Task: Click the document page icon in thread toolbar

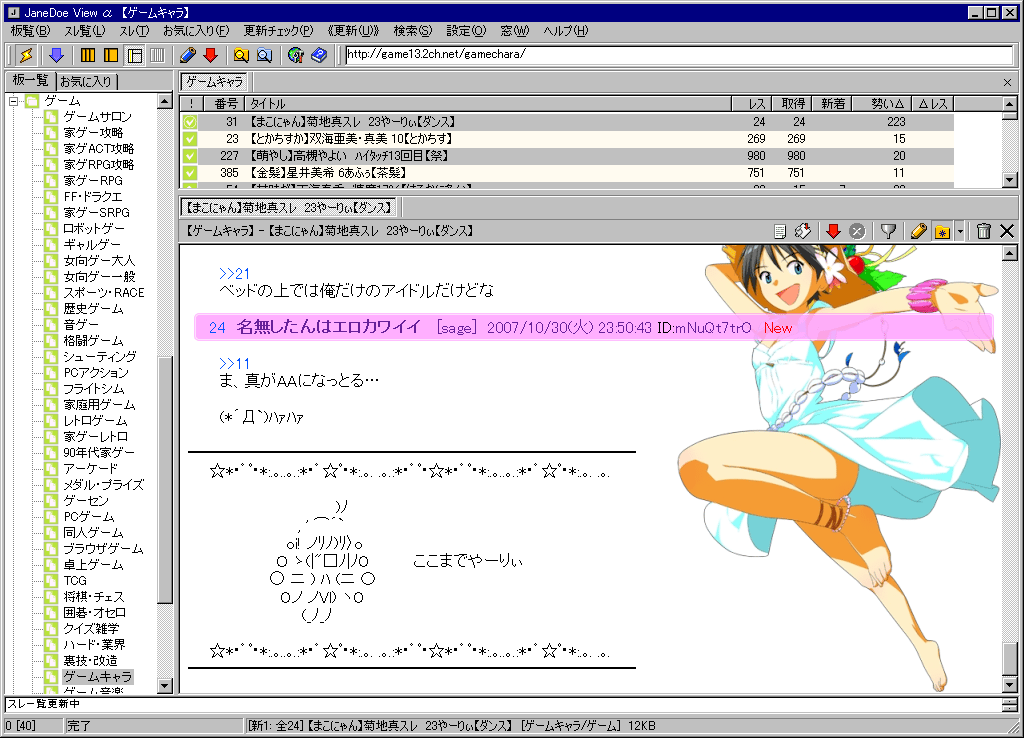Action: coord(780,231)
